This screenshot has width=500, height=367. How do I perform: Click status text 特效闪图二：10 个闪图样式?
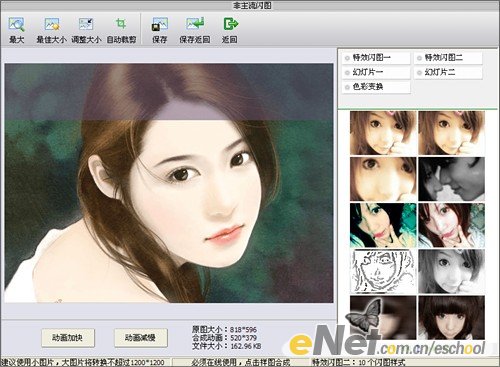tap(359, 362)
